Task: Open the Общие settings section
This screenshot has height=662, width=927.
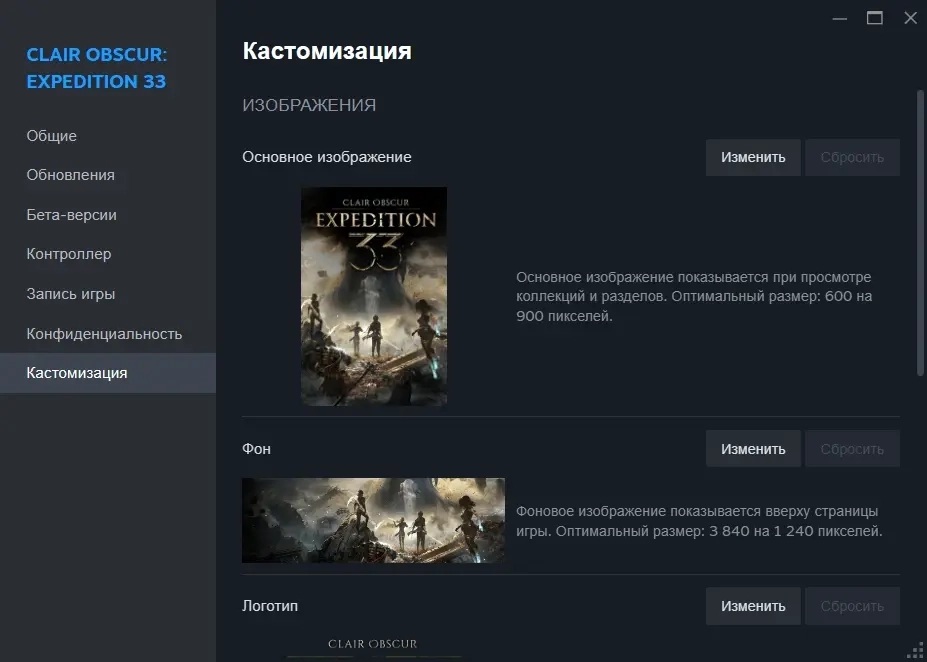Action: tap(51, 136)
